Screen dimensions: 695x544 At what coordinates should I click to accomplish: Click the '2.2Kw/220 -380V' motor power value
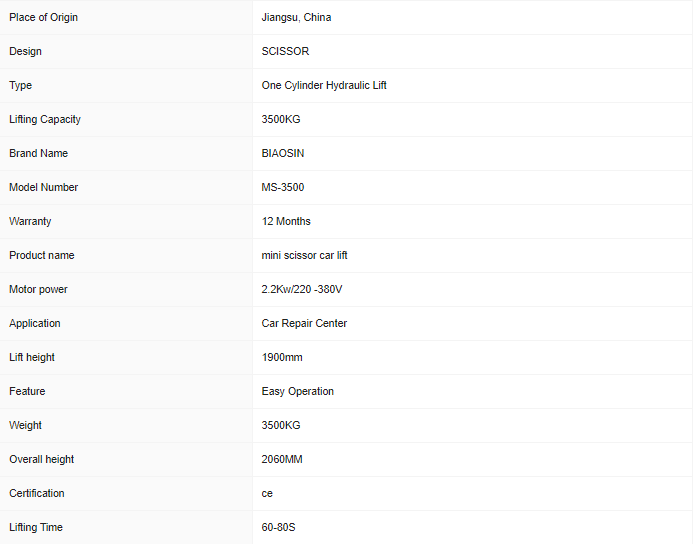coord(304,290)
